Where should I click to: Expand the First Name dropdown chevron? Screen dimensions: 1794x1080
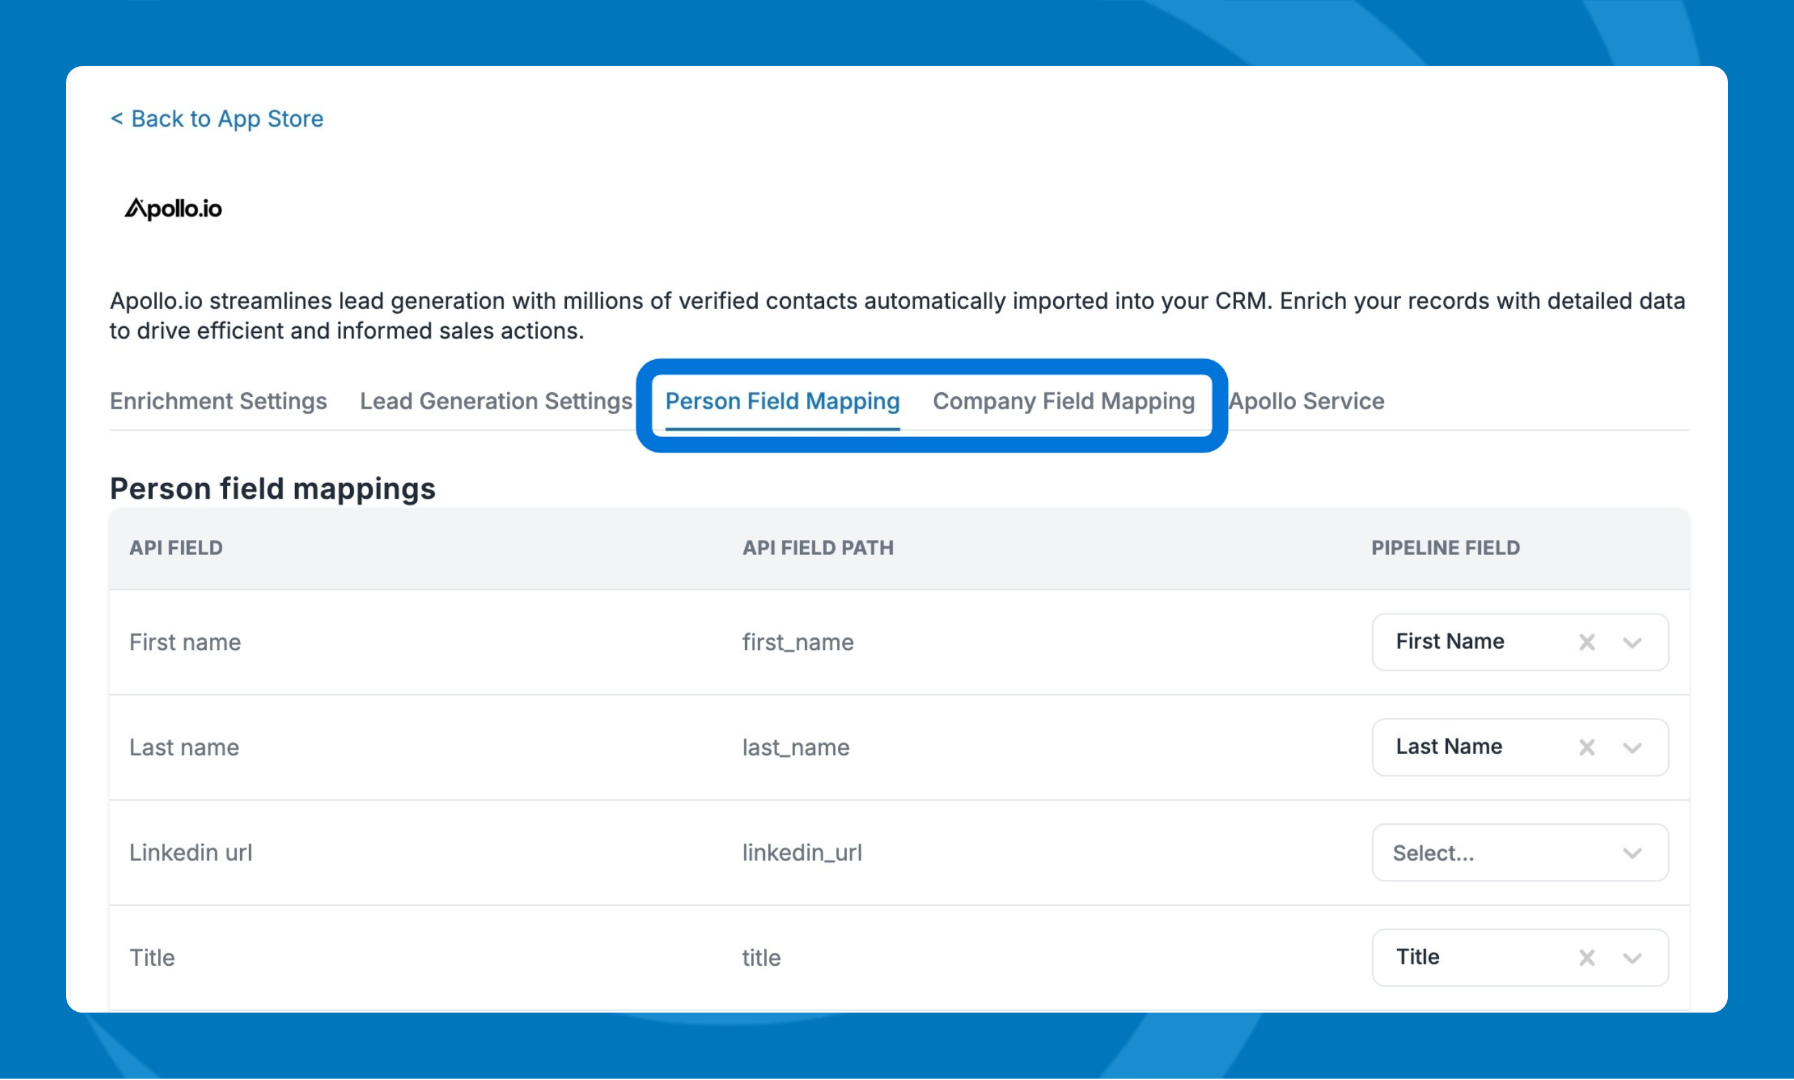[x=1632, y=642]
